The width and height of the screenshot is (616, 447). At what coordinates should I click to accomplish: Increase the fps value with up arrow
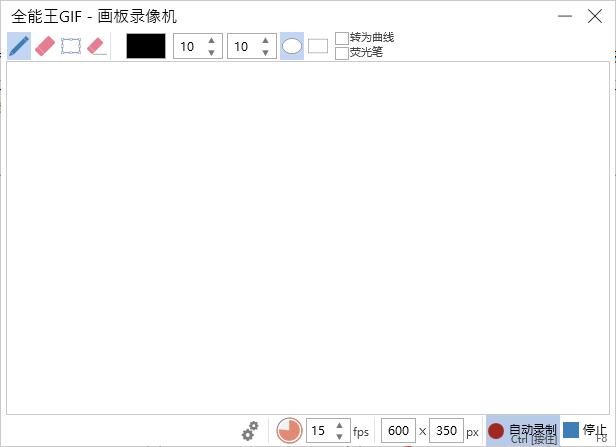point(340,425)
